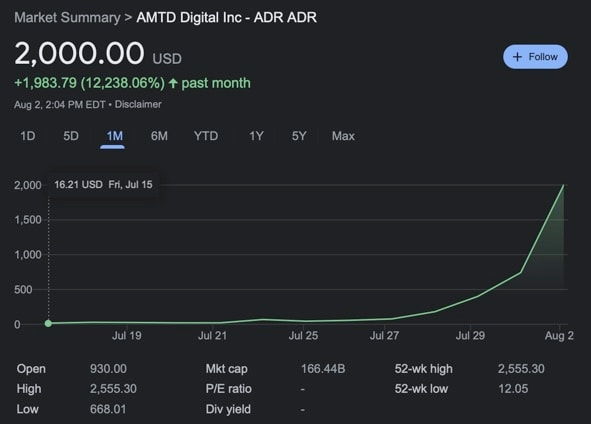The height and width of the screenshot is (424, 591).
Task: Click the Jul 29 axis label
Action: [x=470, y=335]
